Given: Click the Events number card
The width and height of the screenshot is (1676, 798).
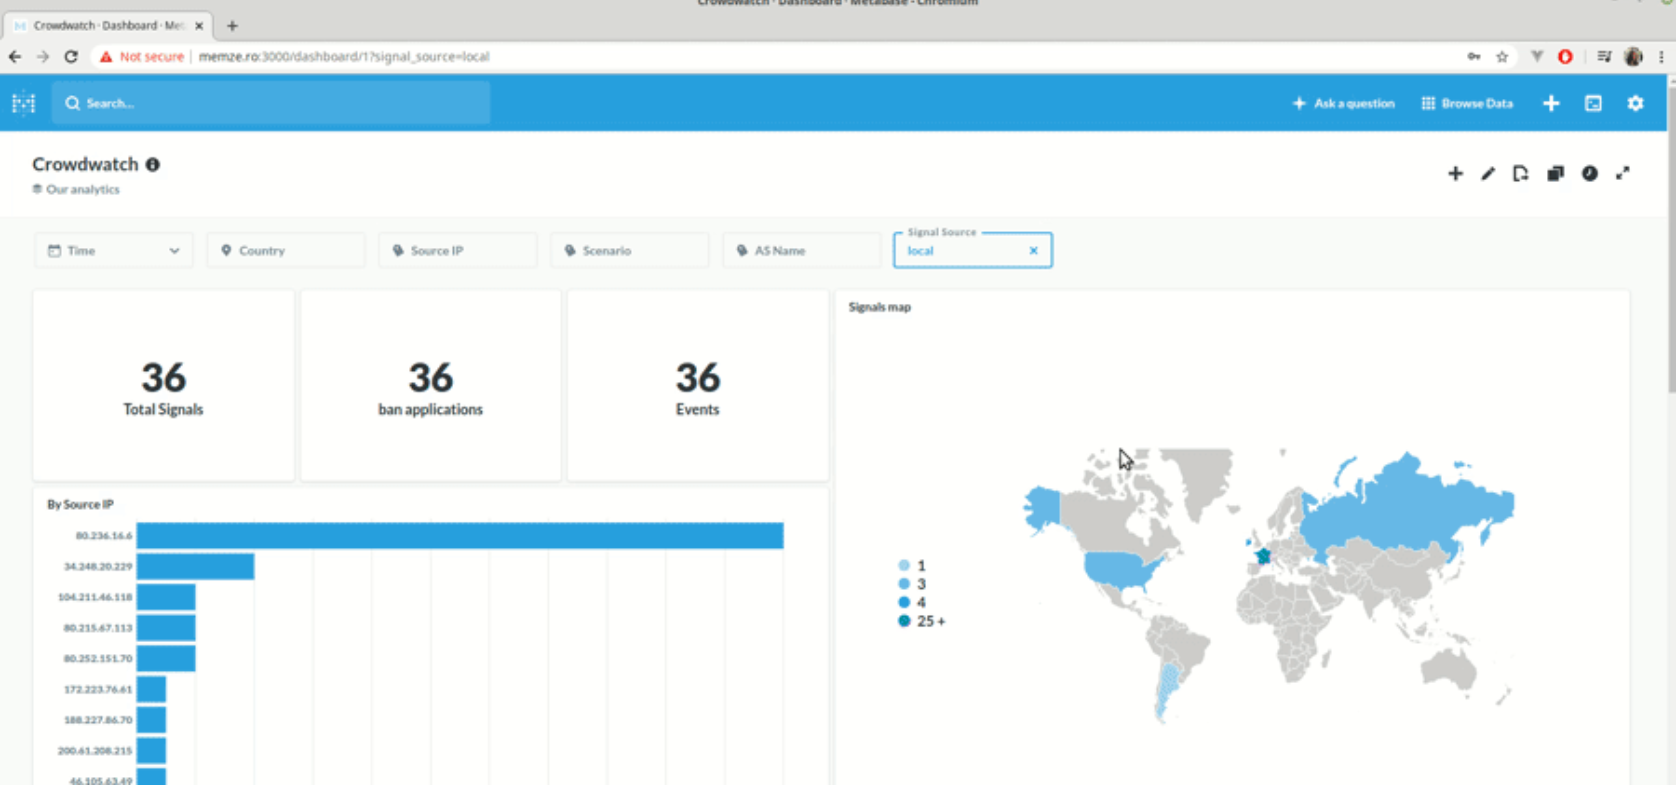Looking at the screenshot, I should (x=697, y=386).
